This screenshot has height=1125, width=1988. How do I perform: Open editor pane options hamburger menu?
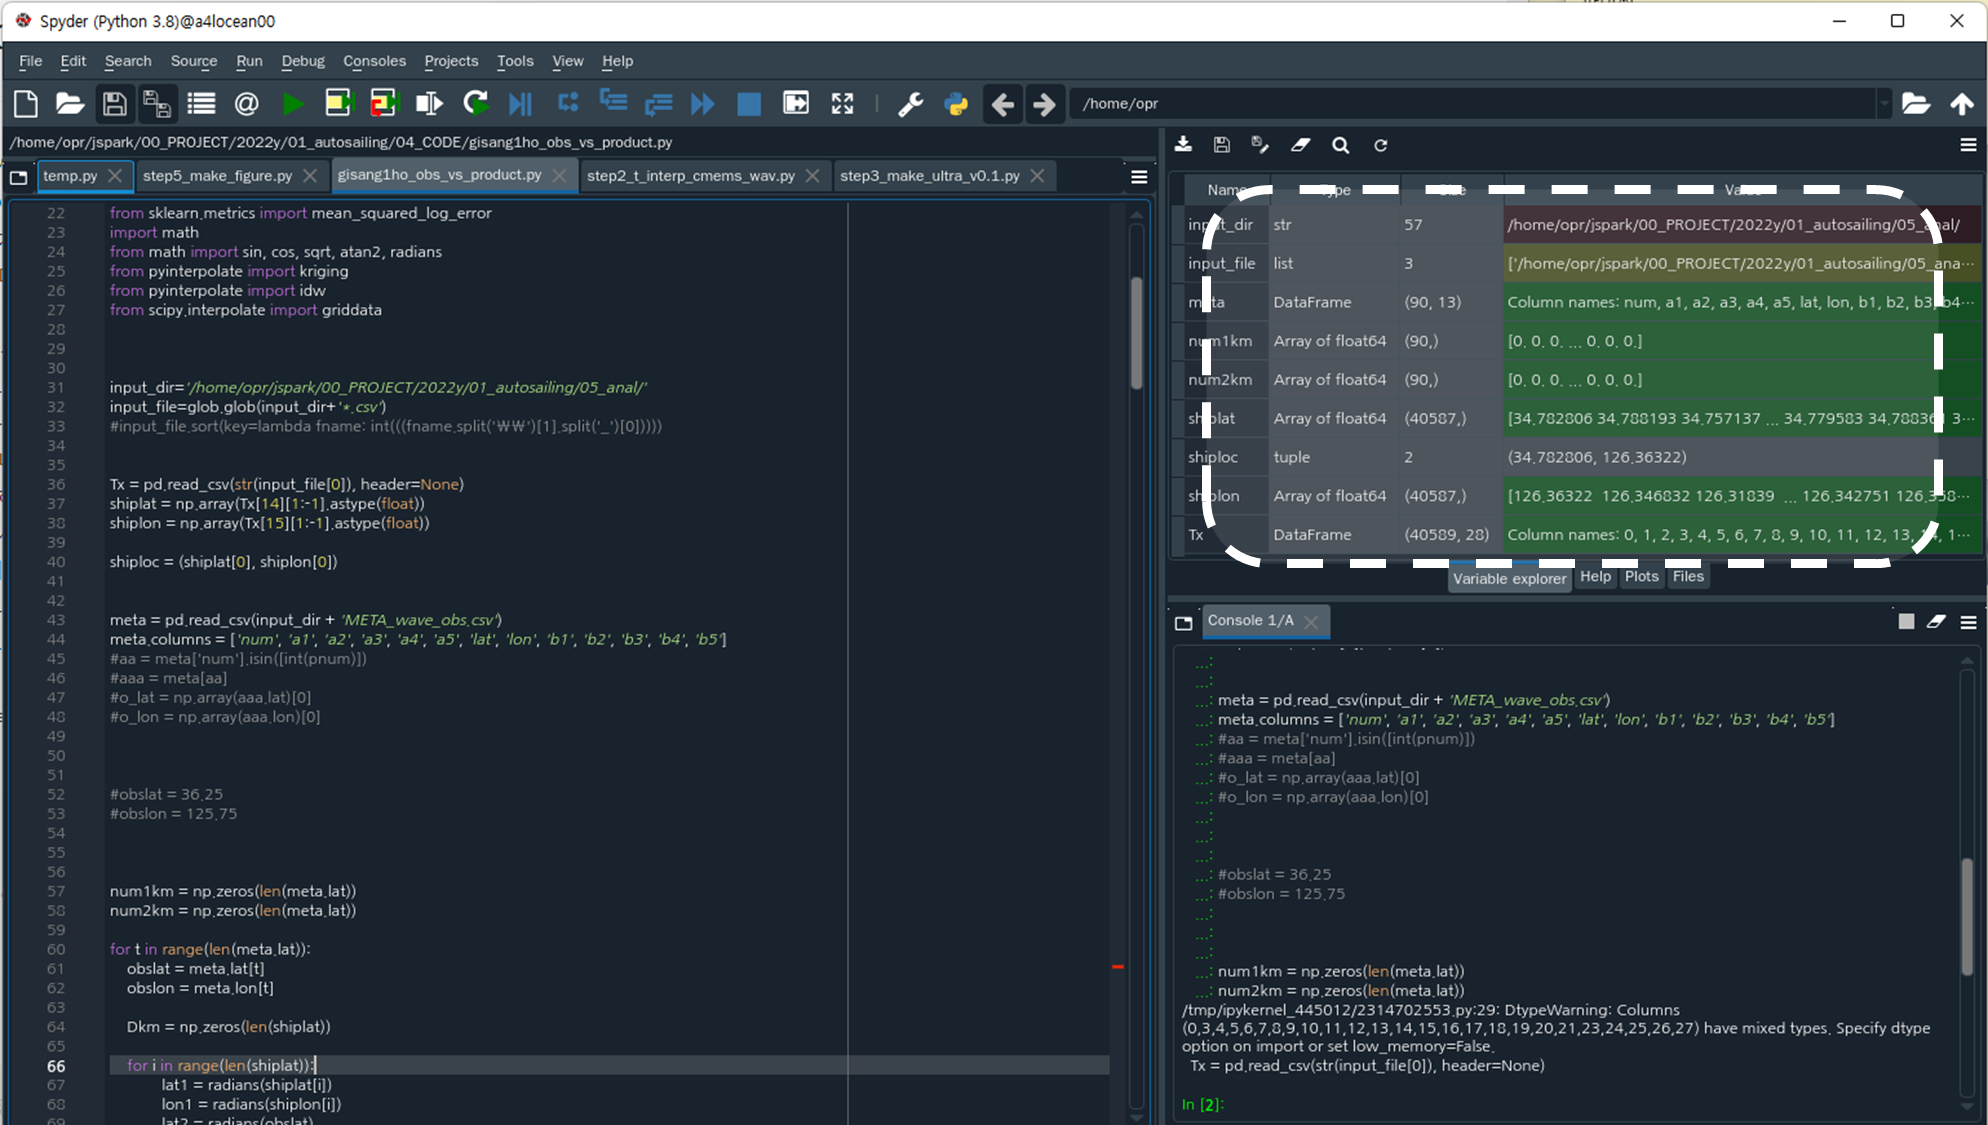1139,177
